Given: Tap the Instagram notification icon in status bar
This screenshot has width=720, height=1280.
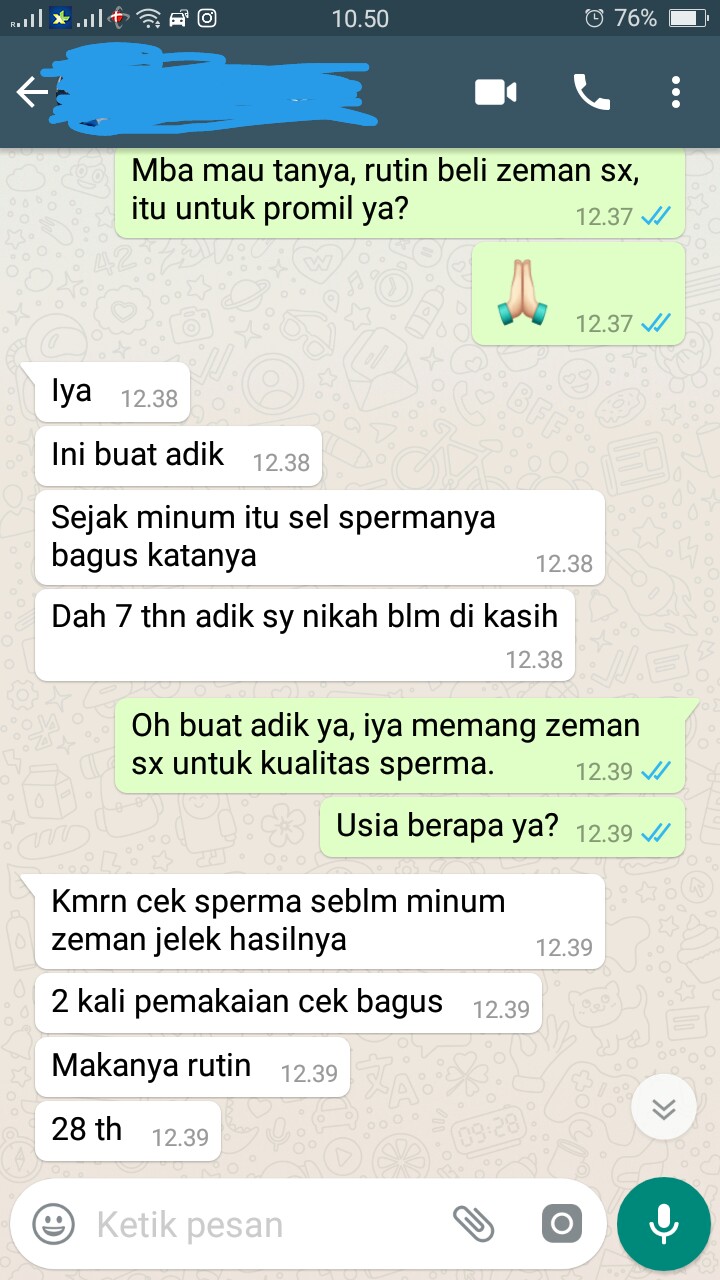Looking at the screenshot, I should (x=207, y=18).
